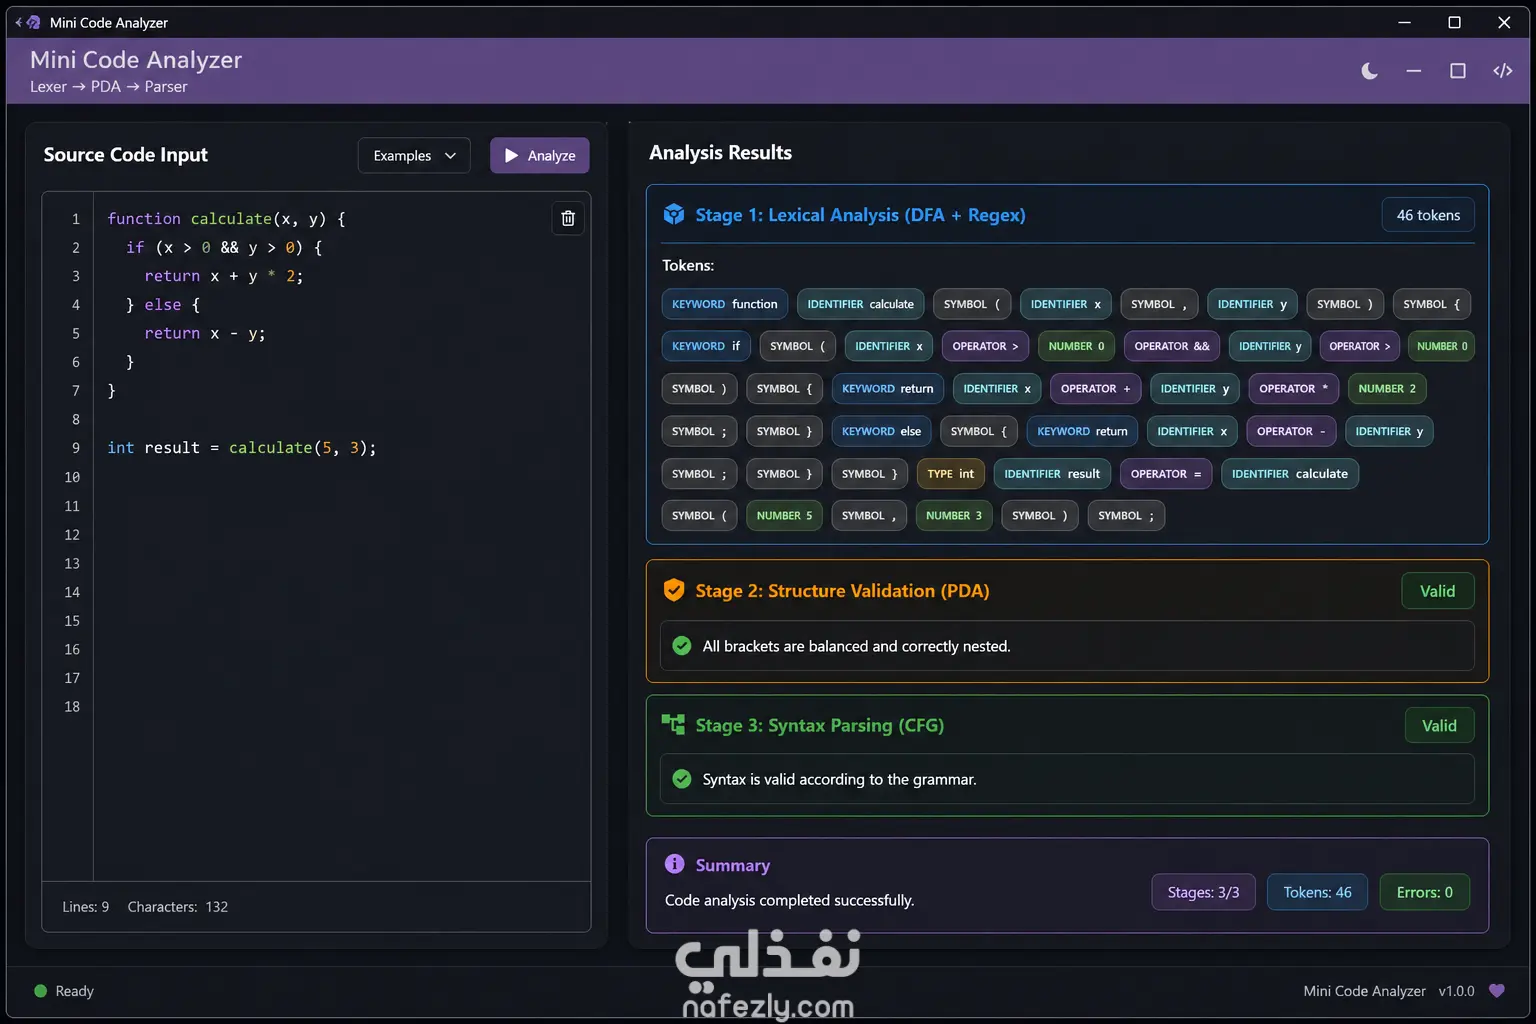
Task: Click the cube icon beside Stage 1 heading
Action: 674,214
